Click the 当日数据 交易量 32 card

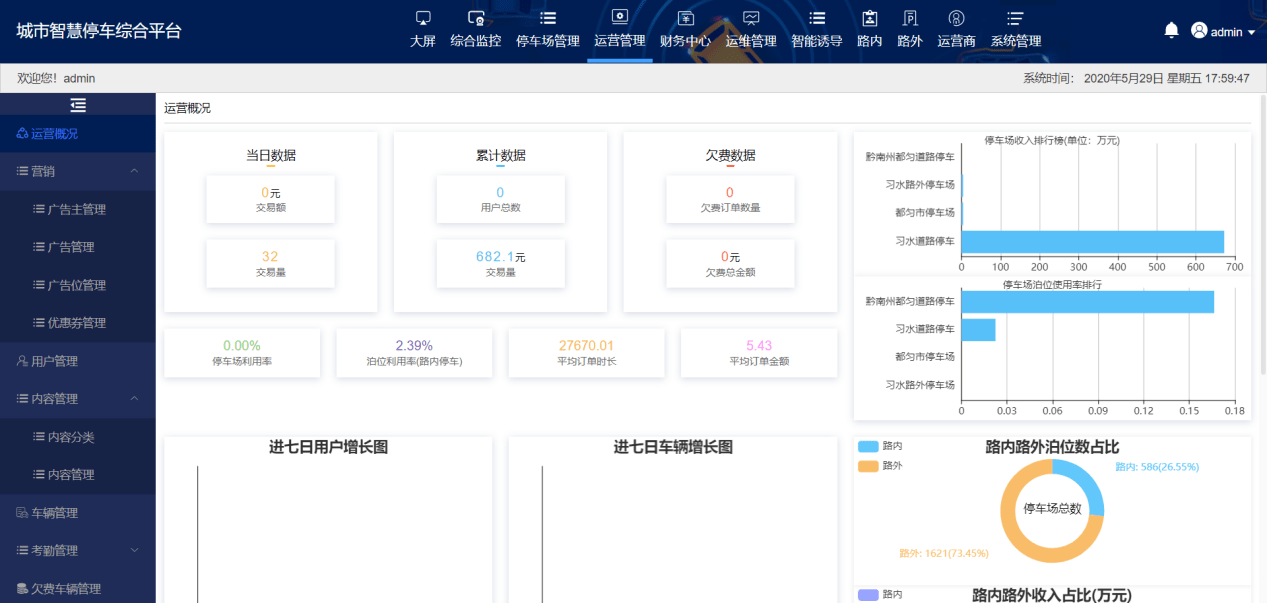click(270, 263)
